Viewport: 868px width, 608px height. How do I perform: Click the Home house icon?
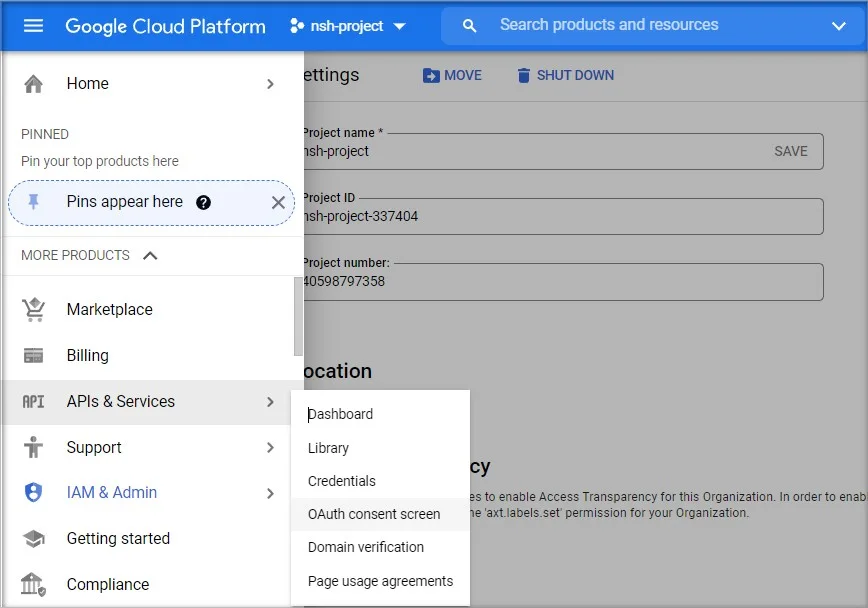(x=33, y=84)
